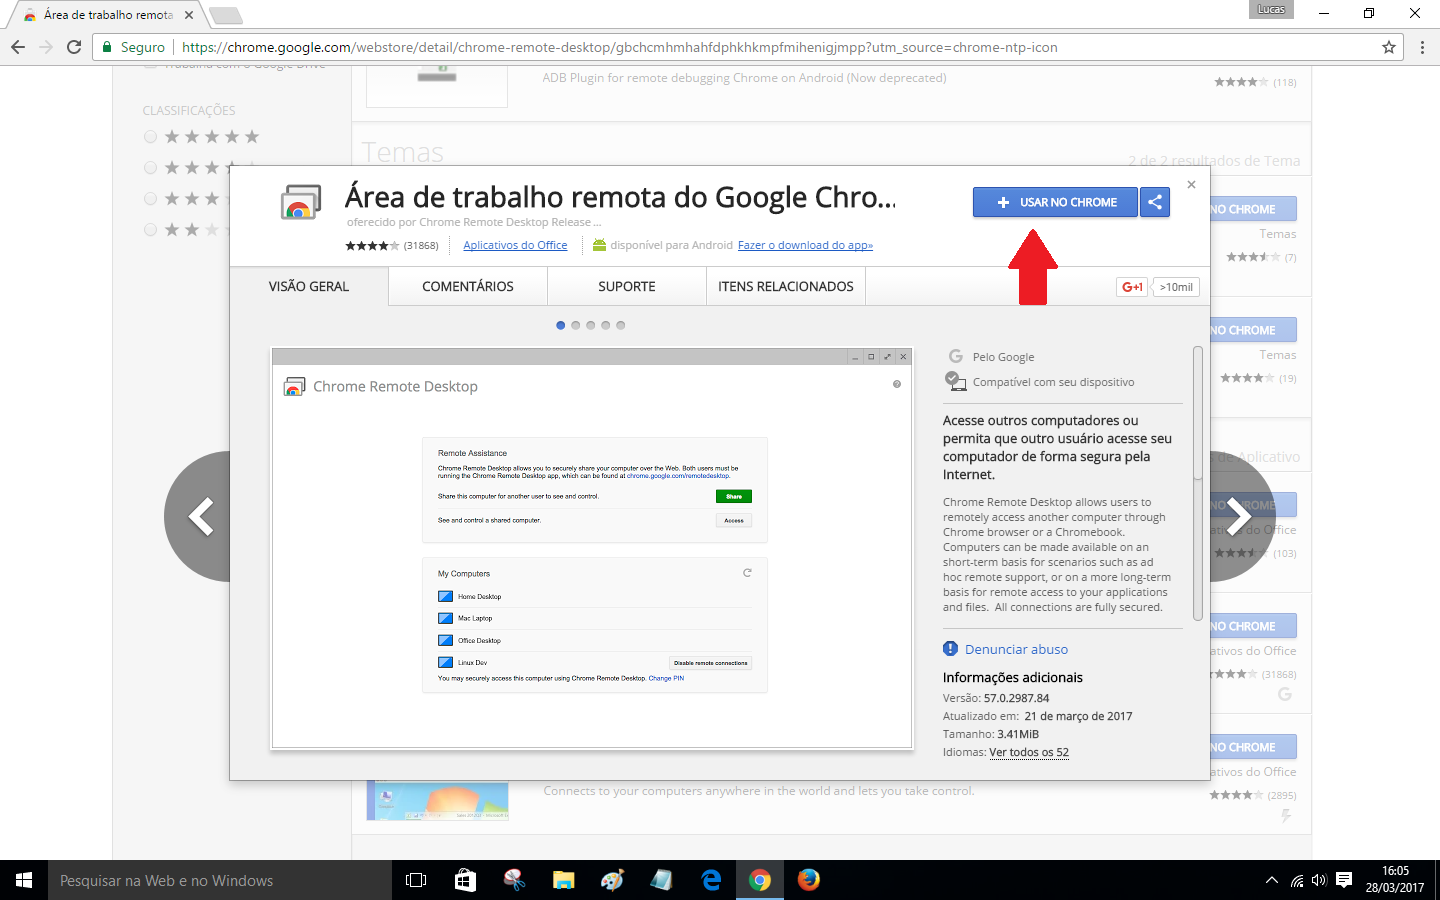Click the blue share icon button
Image resolution: width=1440 pixels, height=900 pixels.
1155,202
